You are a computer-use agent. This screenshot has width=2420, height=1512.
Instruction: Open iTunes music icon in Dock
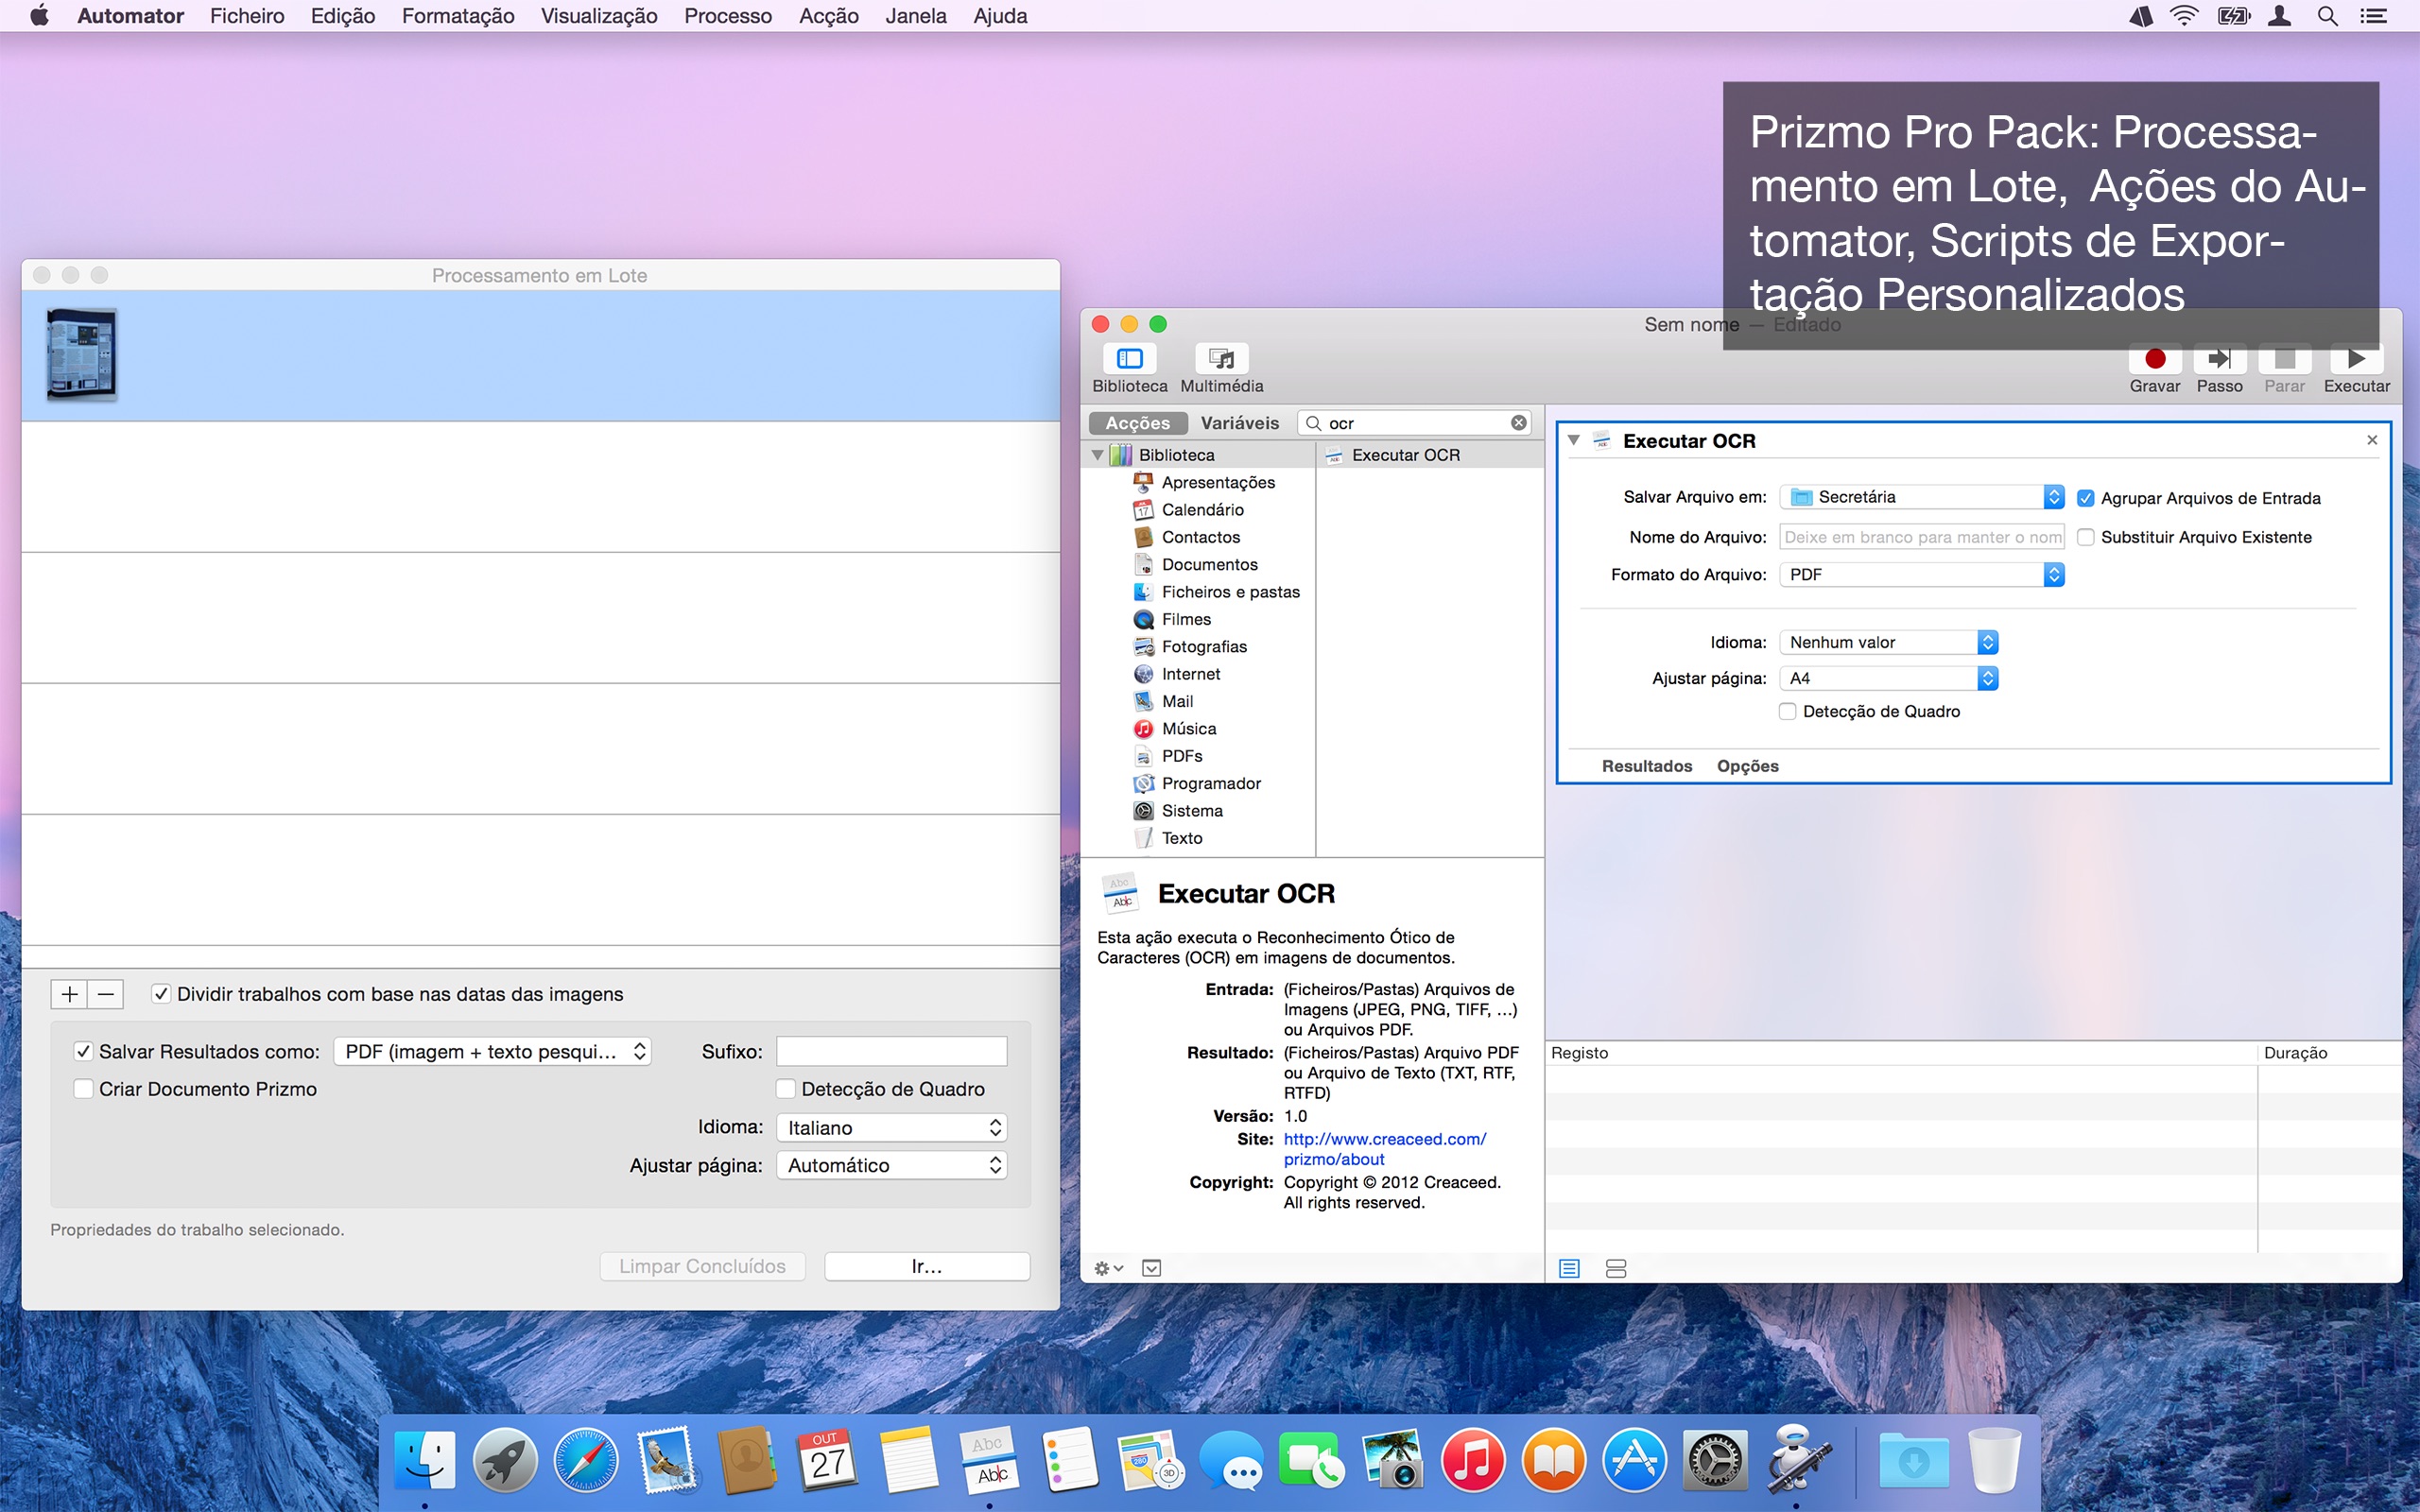(1472, 1461)
